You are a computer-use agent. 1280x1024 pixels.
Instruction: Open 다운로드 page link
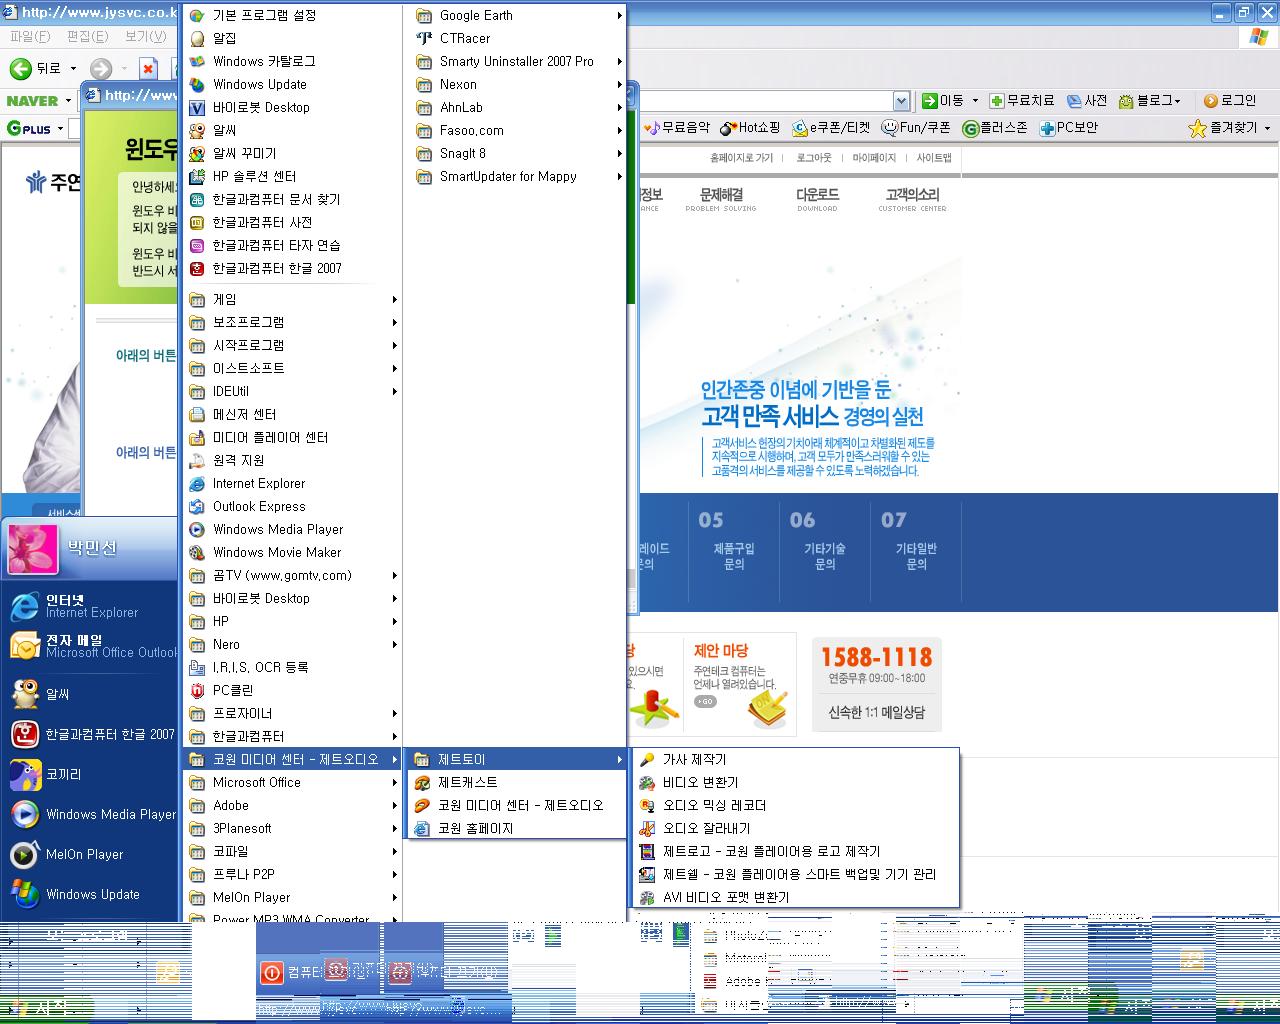coord(817,198)
